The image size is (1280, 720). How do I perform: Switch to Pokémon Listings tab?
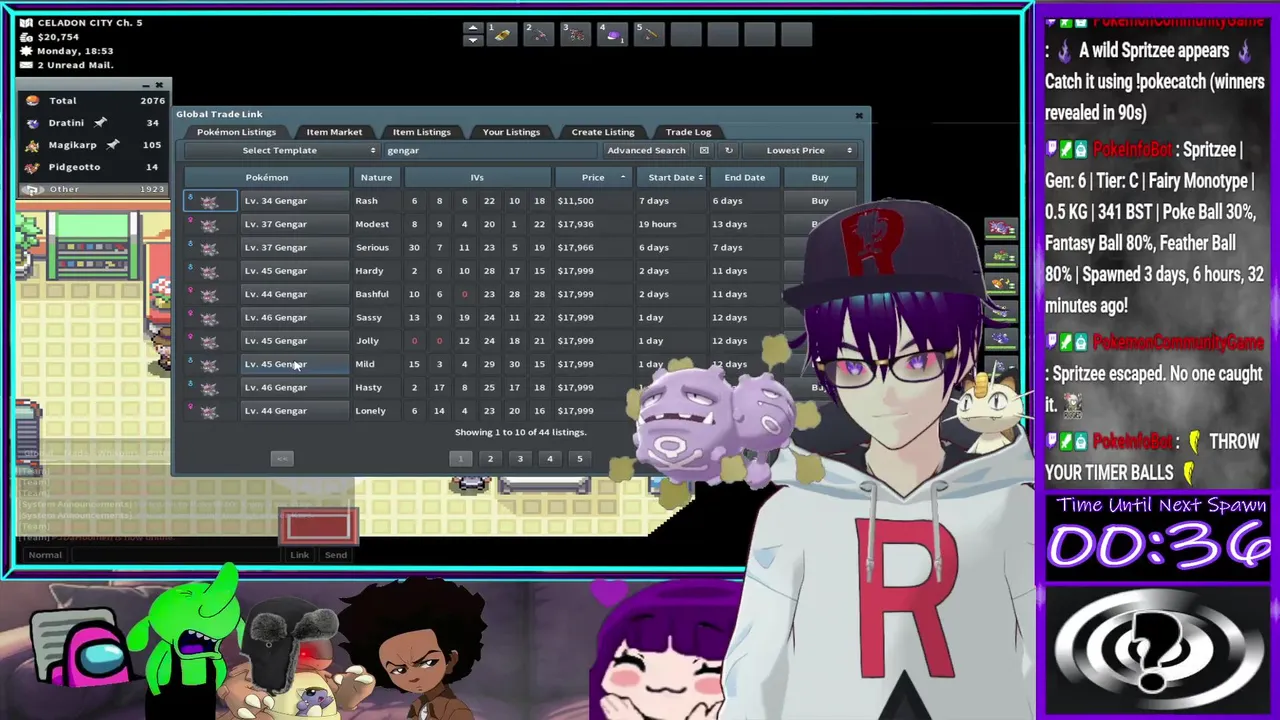coord(236,132)
